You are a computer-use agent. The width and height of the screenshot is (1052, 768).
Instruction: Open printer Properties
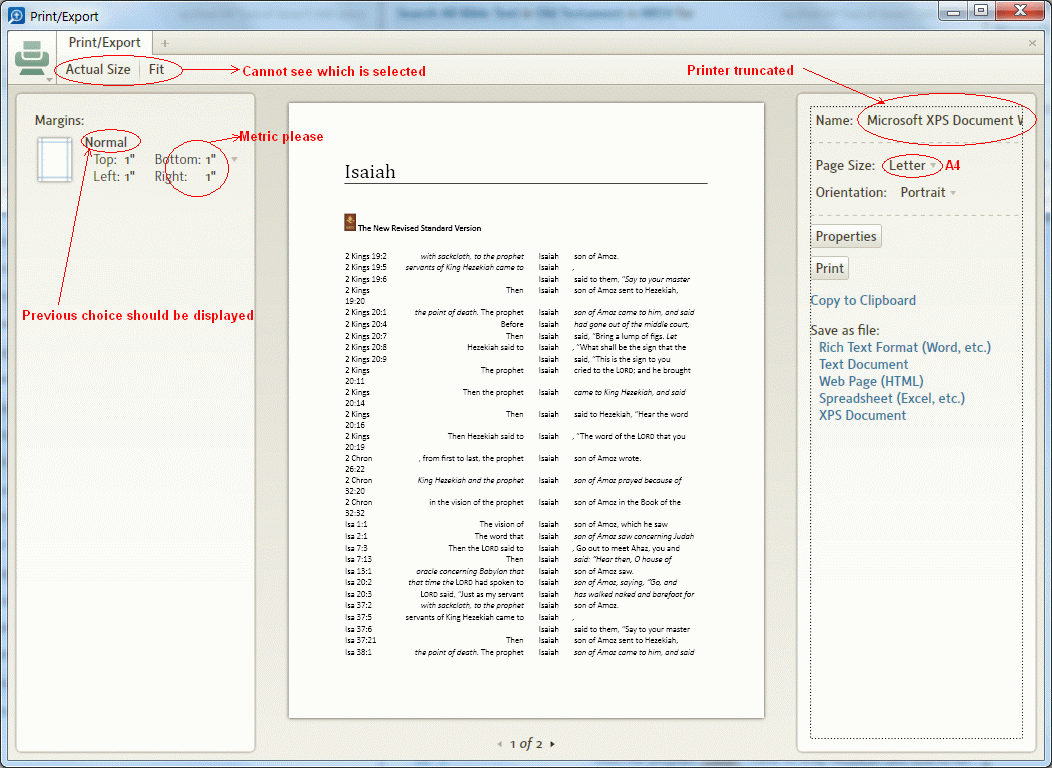846,236
